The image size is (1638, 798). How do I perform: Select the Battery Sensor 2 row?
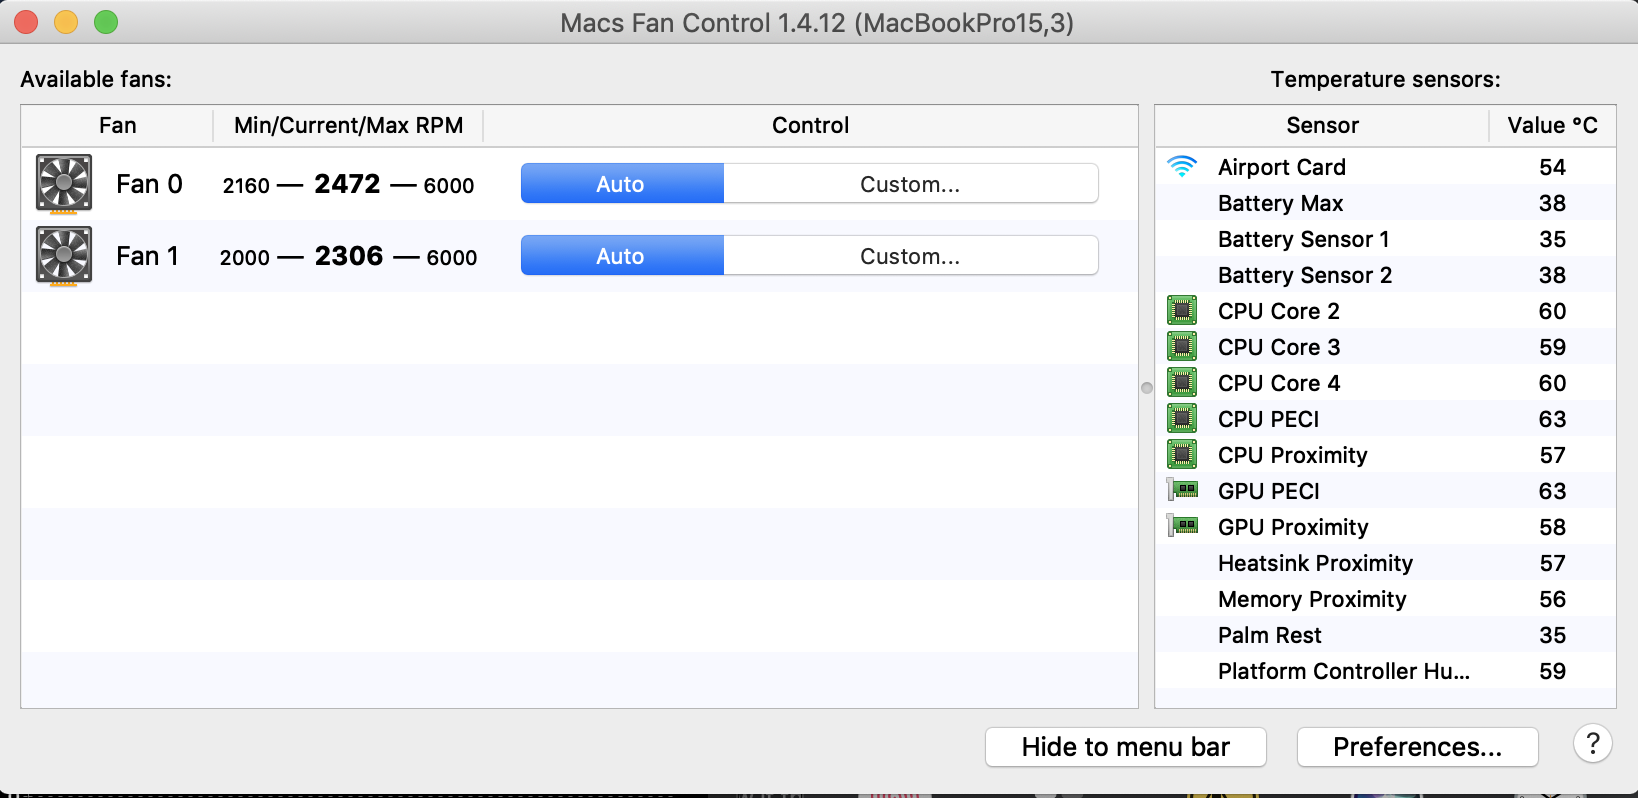pos(1386,275)
